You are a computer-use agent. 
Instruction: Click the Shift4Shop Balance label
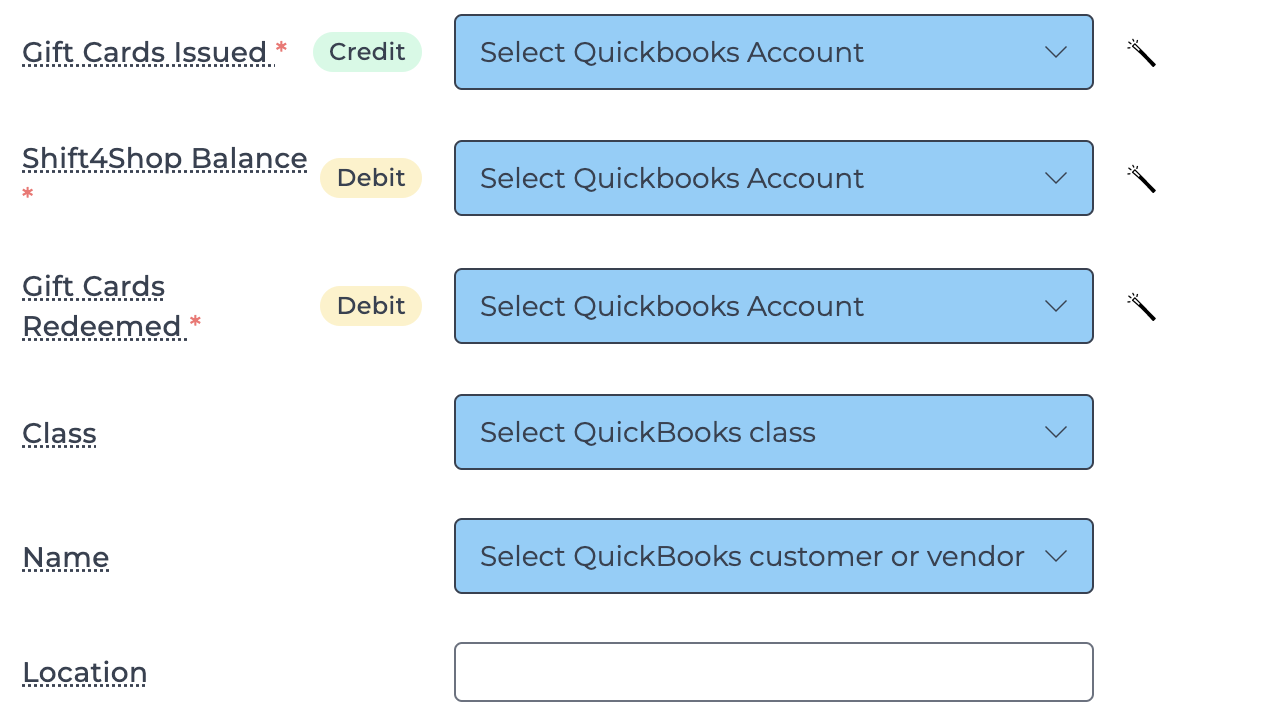coord(165,159)
